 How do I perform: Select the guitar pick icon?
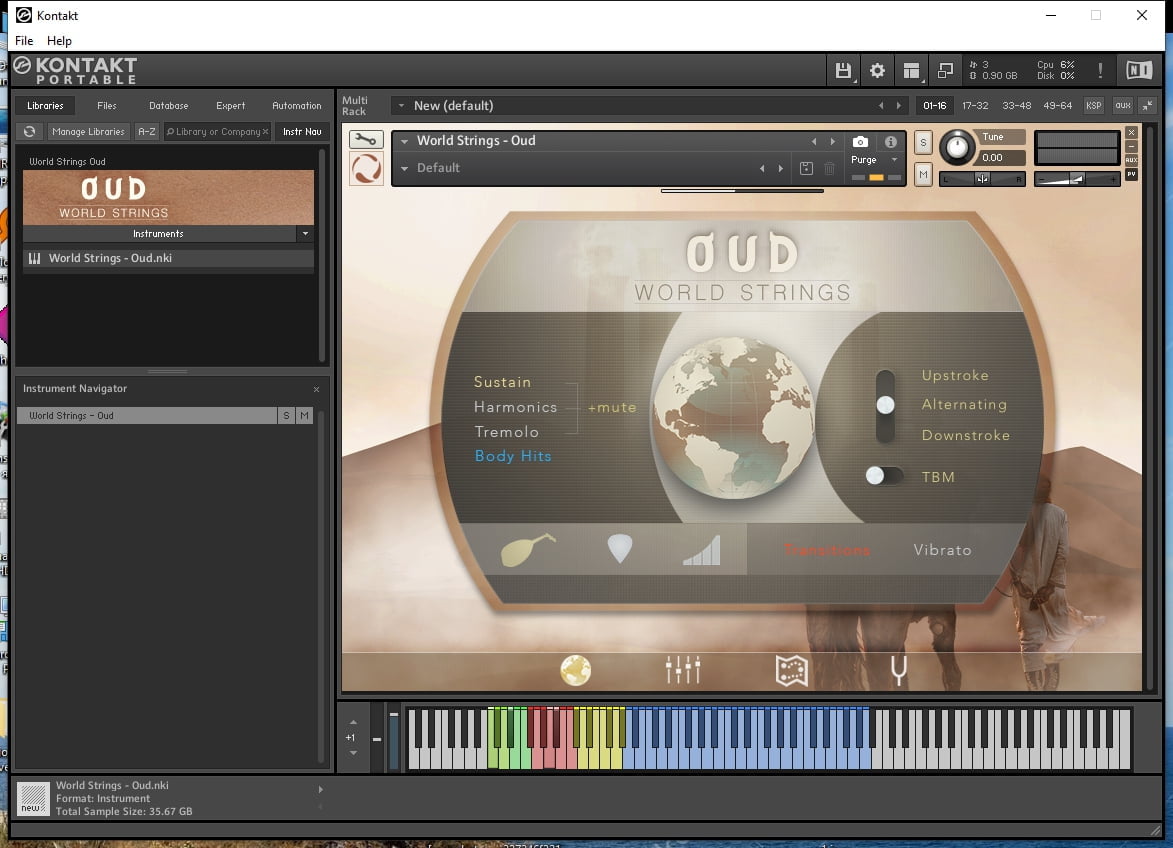pyautogui.click(x=620, y=549)
